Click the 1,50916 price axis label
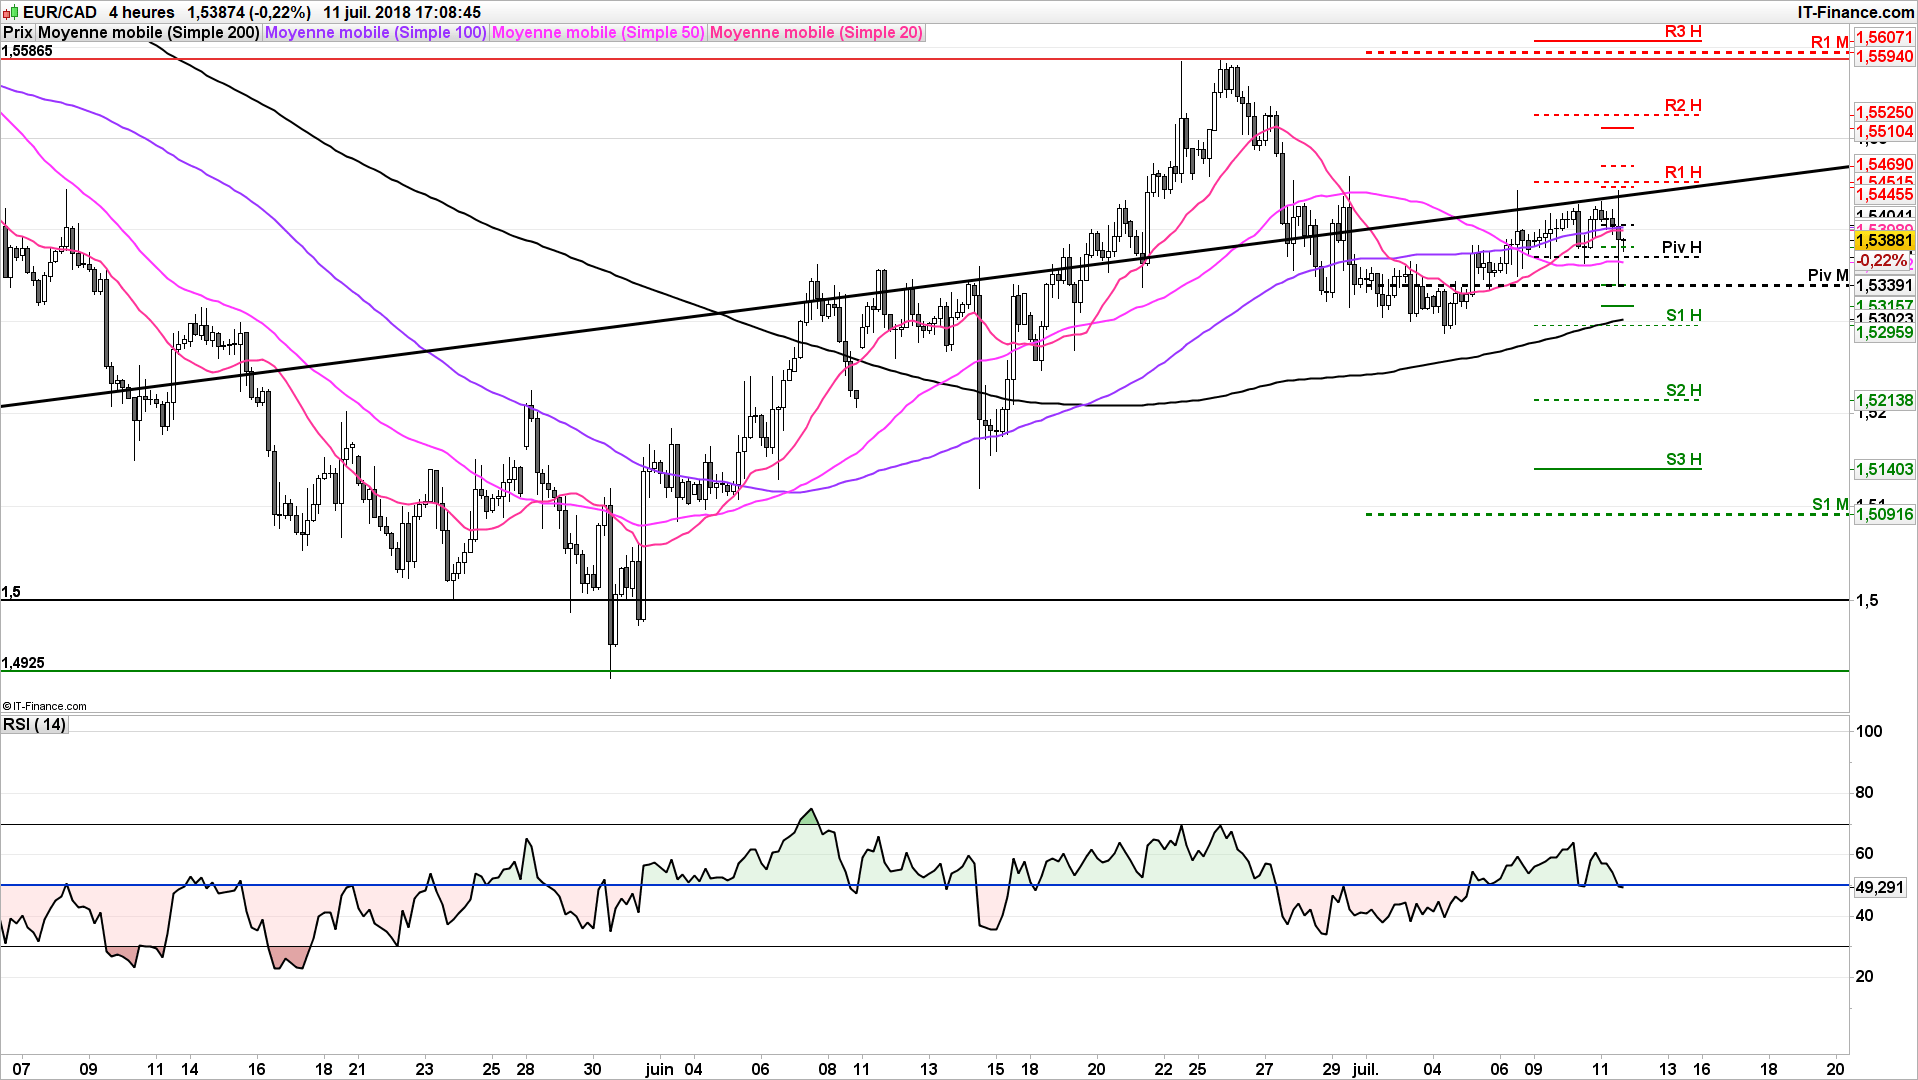This screenshot has height=1080, width=1918. (x=1884, y=515)
